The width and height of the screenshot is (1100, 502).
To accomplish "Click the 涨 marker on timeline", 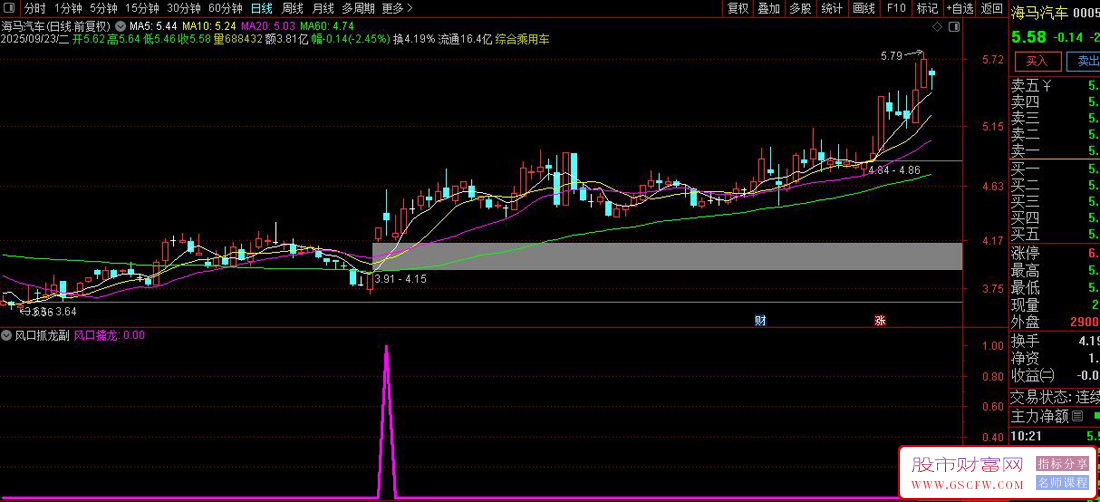I will (880, 320).
